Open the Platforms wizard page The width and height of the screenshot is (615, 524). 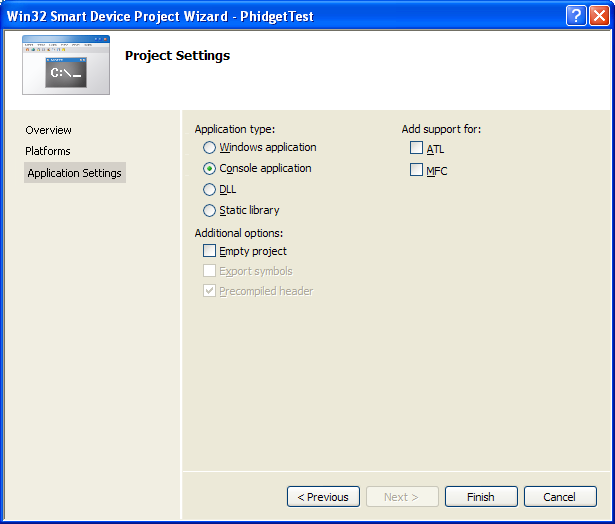click(x=48, y=151)
